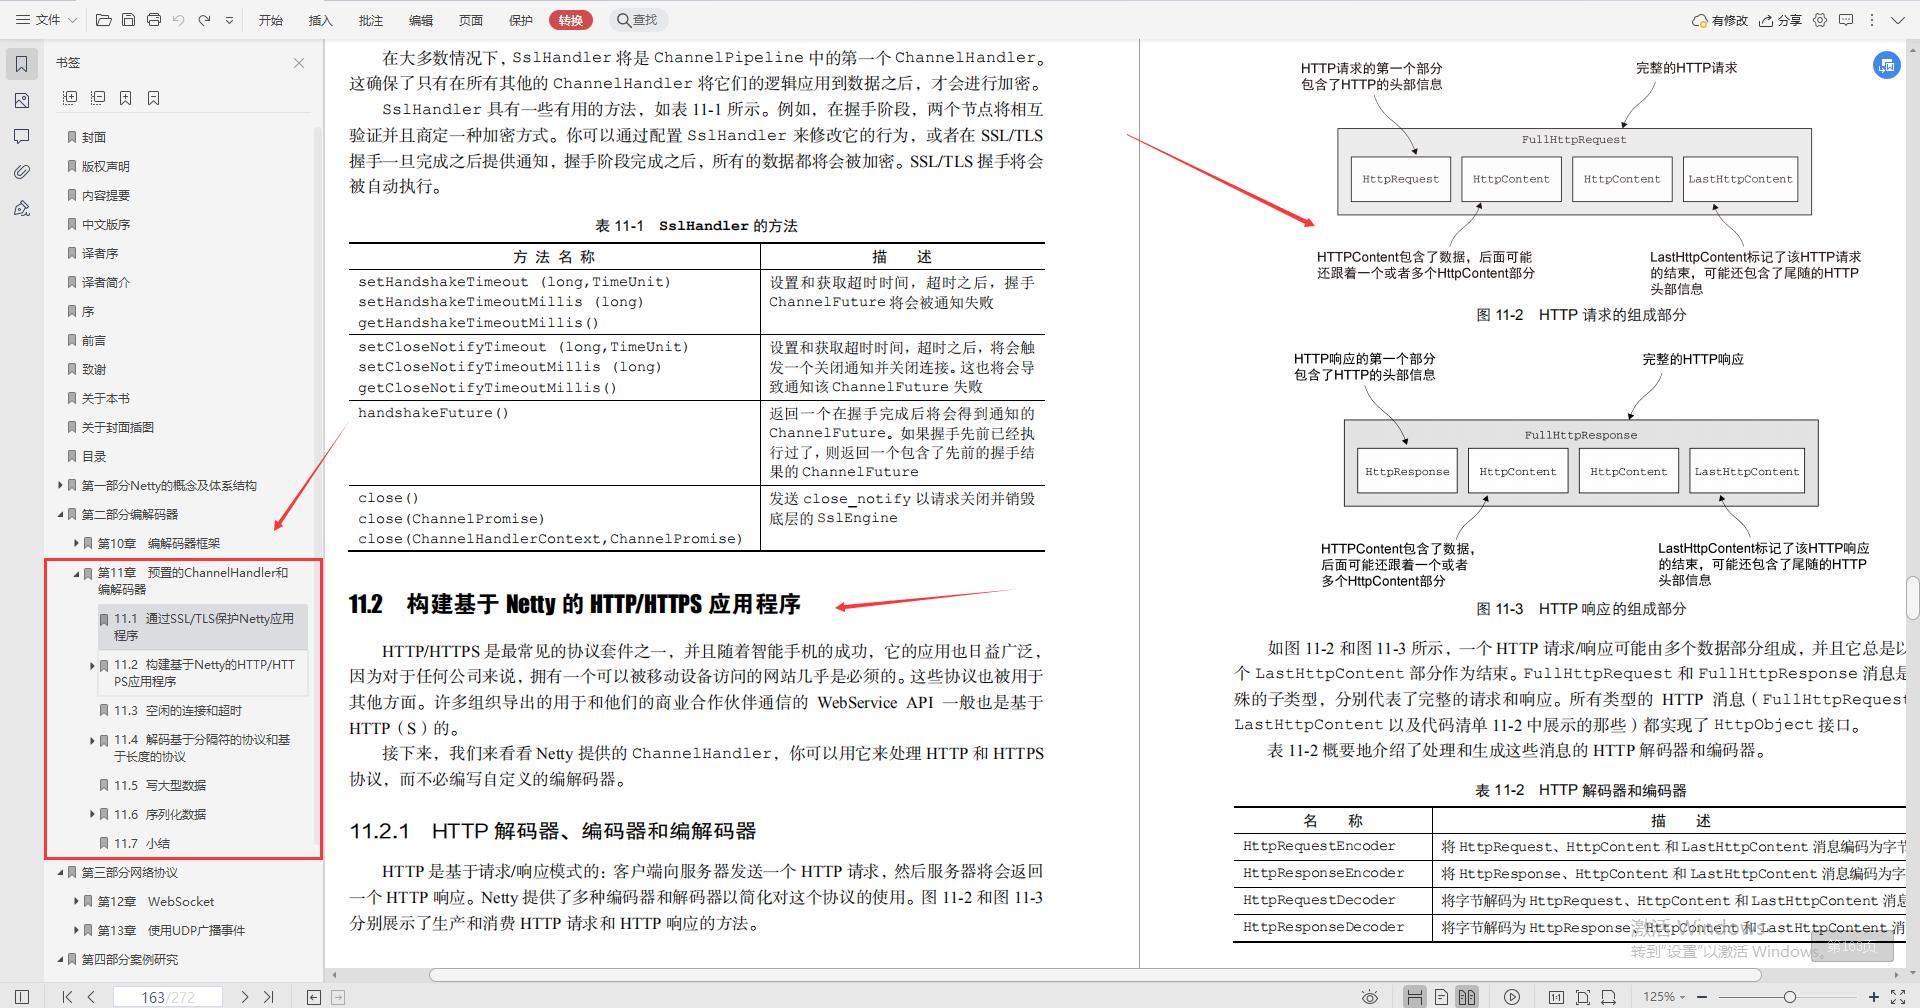Image resolution: width=1920 pixels, height=1008 pixels.
Task: Switch to the 插入 ribbon tab
Action: pos(320,19)
